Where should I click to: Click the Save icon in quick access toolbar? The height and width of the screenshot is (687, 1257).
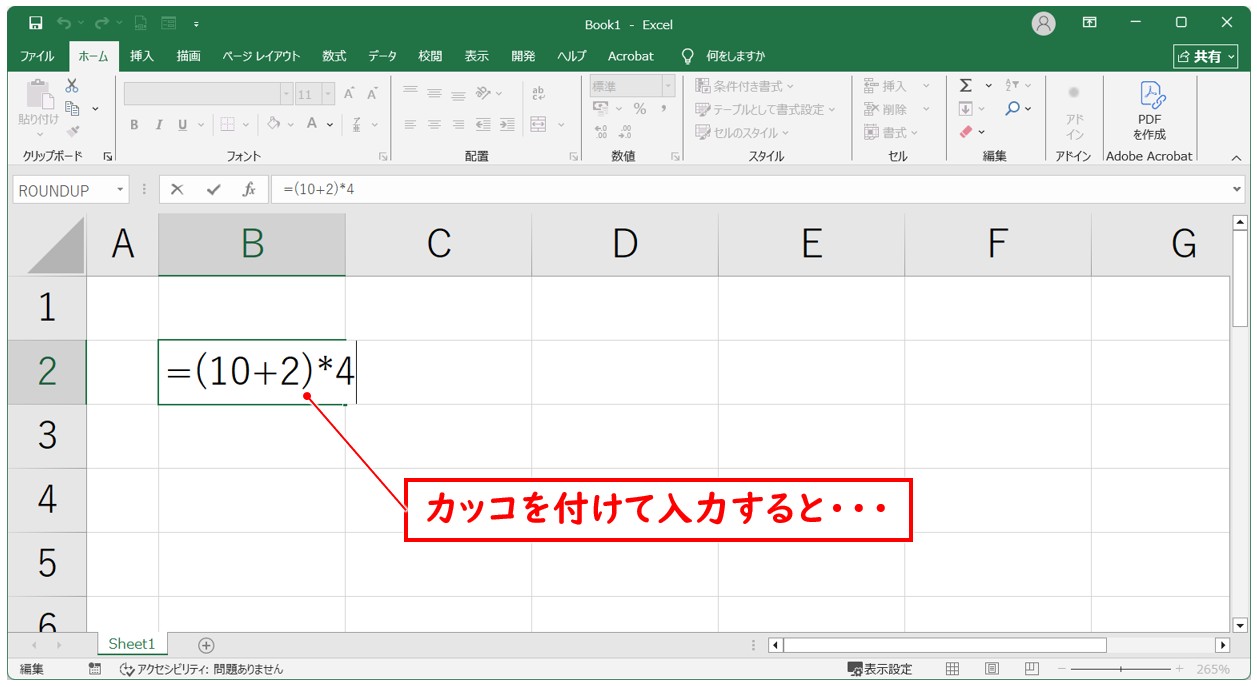pyautogui.click(x=36, y=23)
